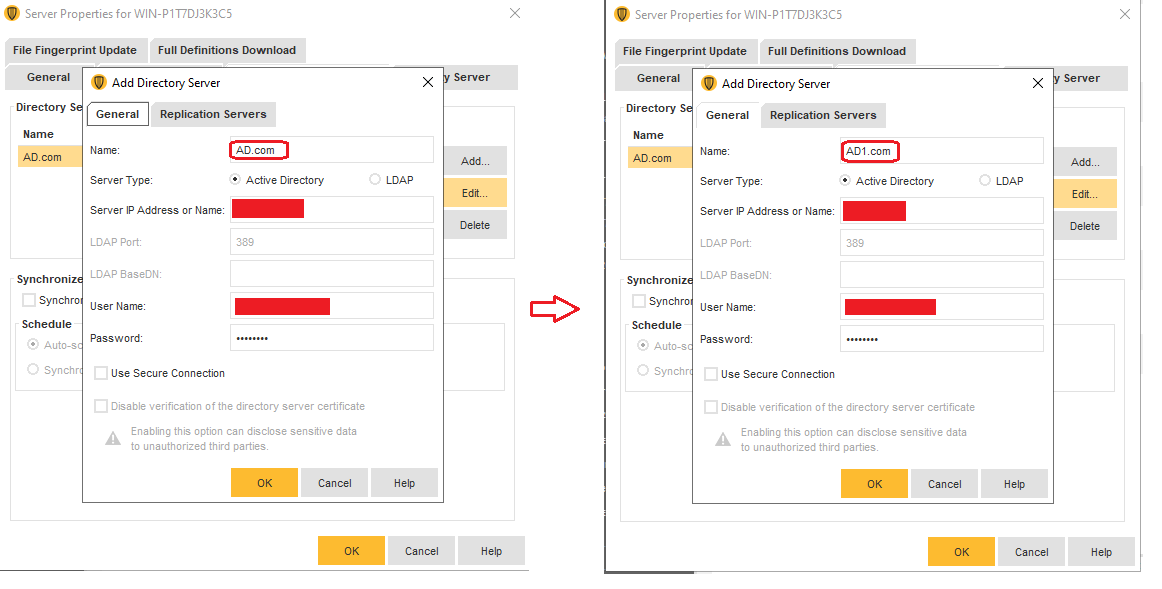Select the LDAP server type in the left dialog
The width and height of the screenshot is (1162, 589).
[x=375, y=180]
